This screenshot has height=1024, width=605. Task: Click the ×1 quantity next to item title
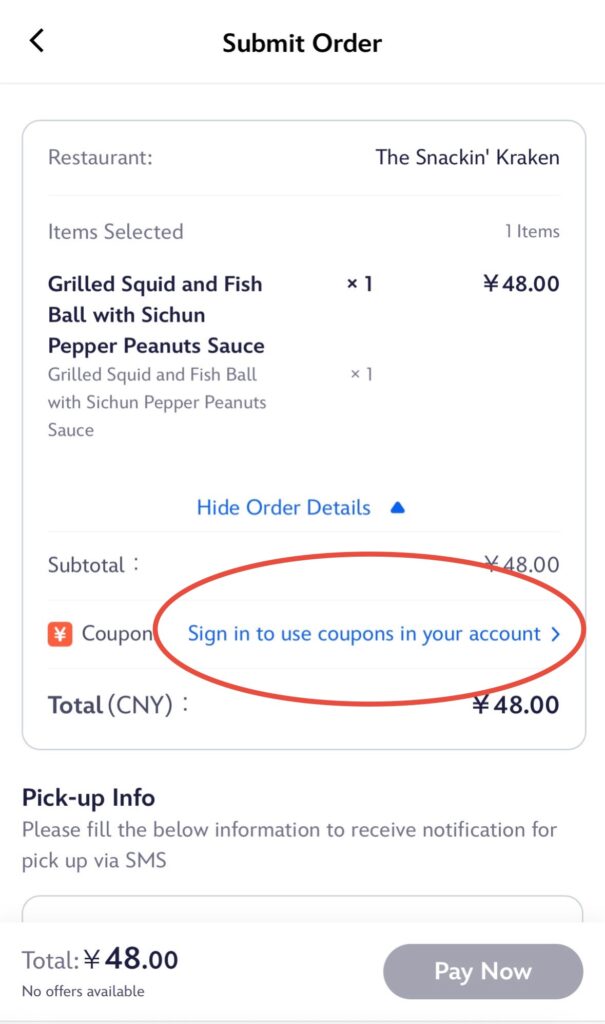coord(359,284)
